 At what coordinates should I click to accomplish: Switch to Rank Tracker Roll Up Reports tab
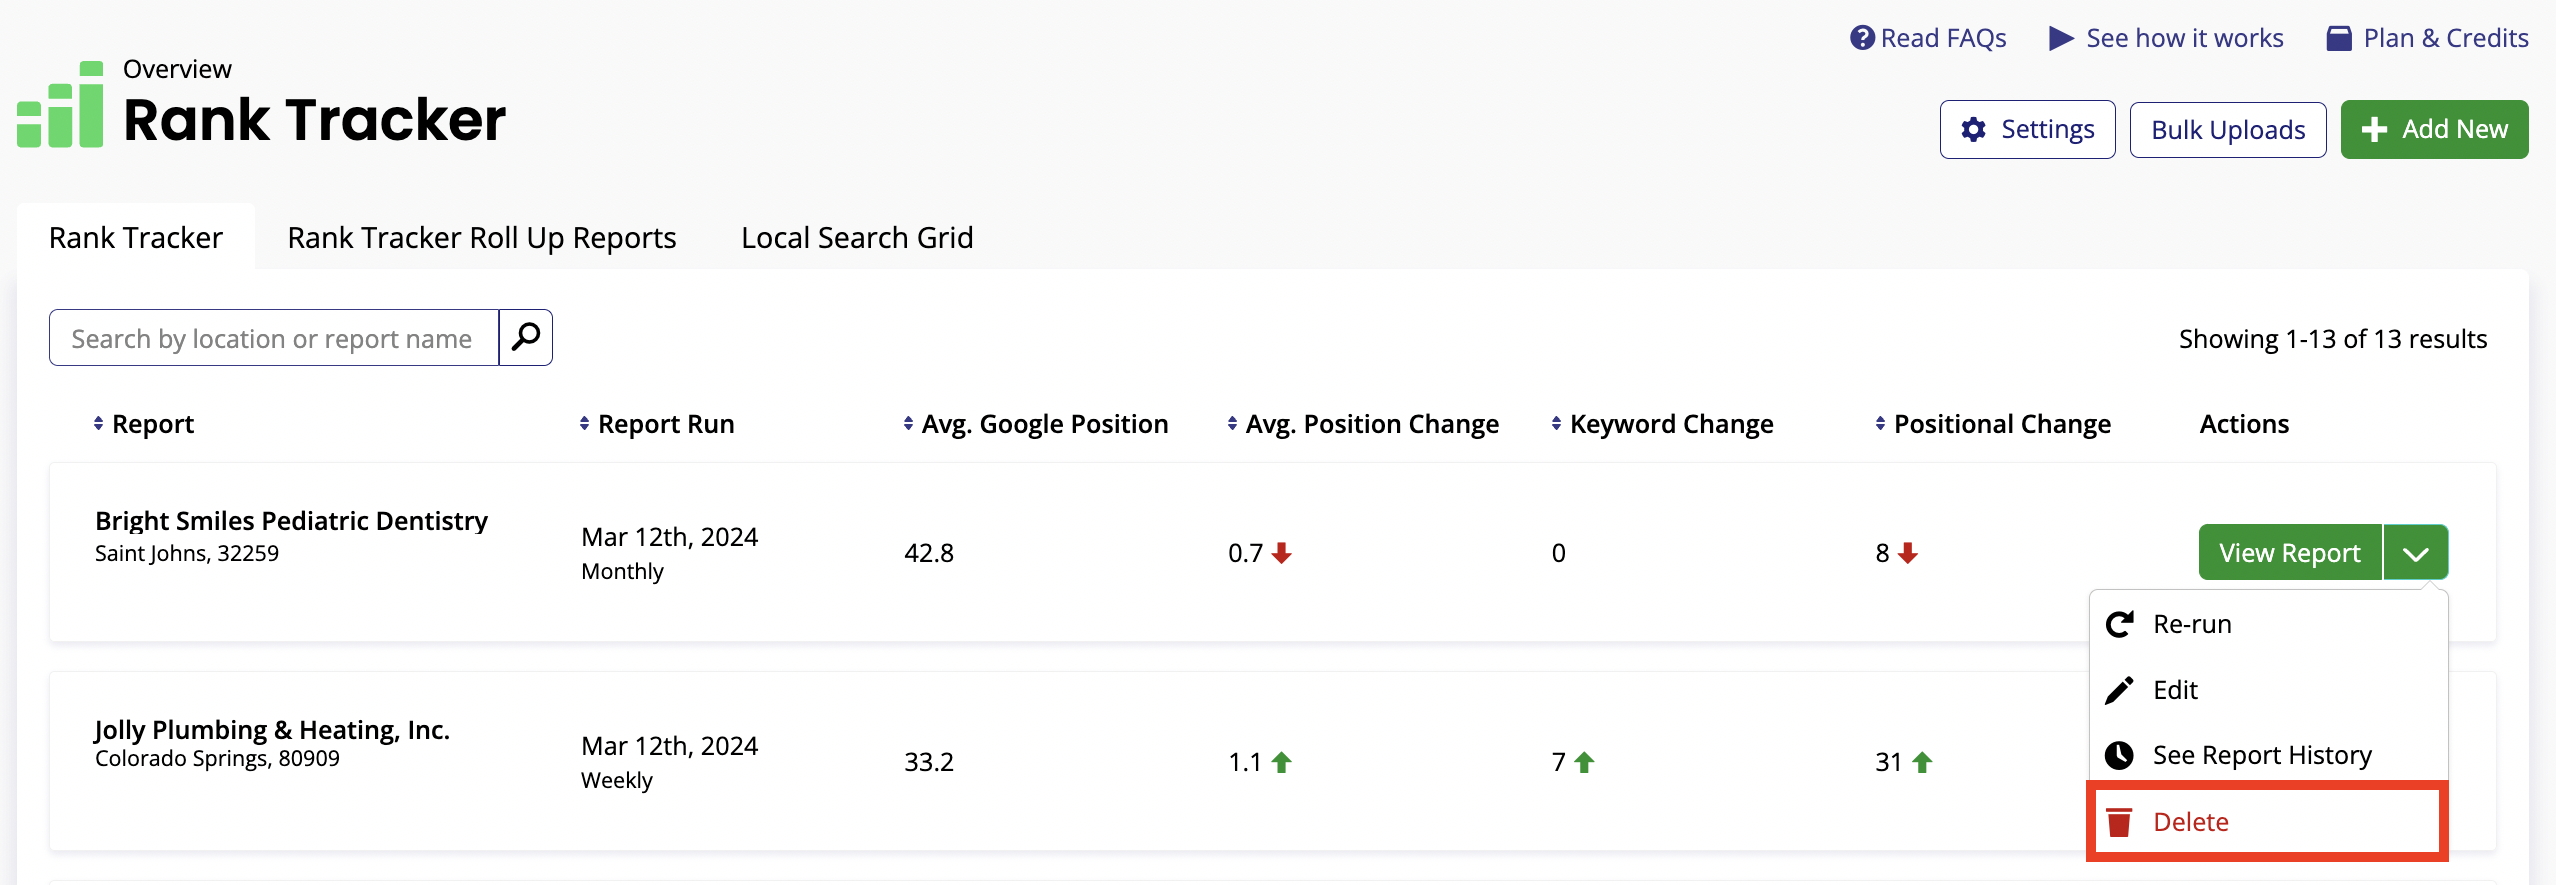point(482,238)
